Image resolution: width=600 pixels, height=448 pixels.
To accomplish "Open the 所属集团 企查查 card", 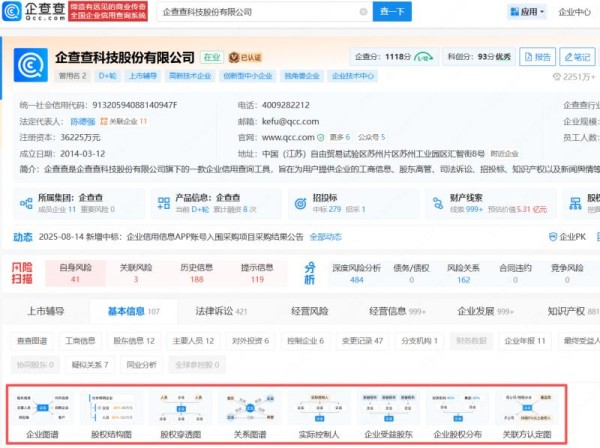I will point(79,203).
